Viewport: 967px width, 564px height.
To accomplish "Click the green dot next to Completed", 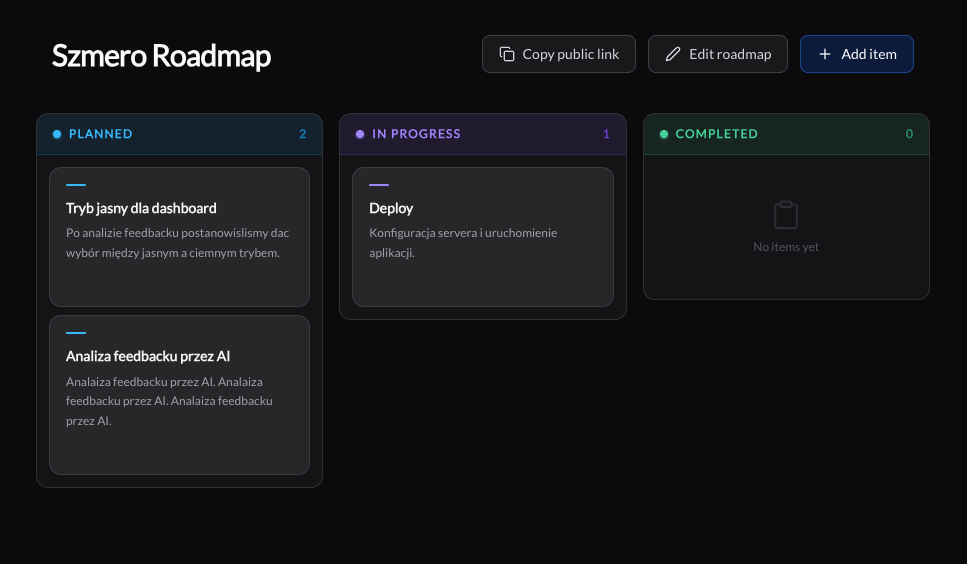I will (663, 134).
